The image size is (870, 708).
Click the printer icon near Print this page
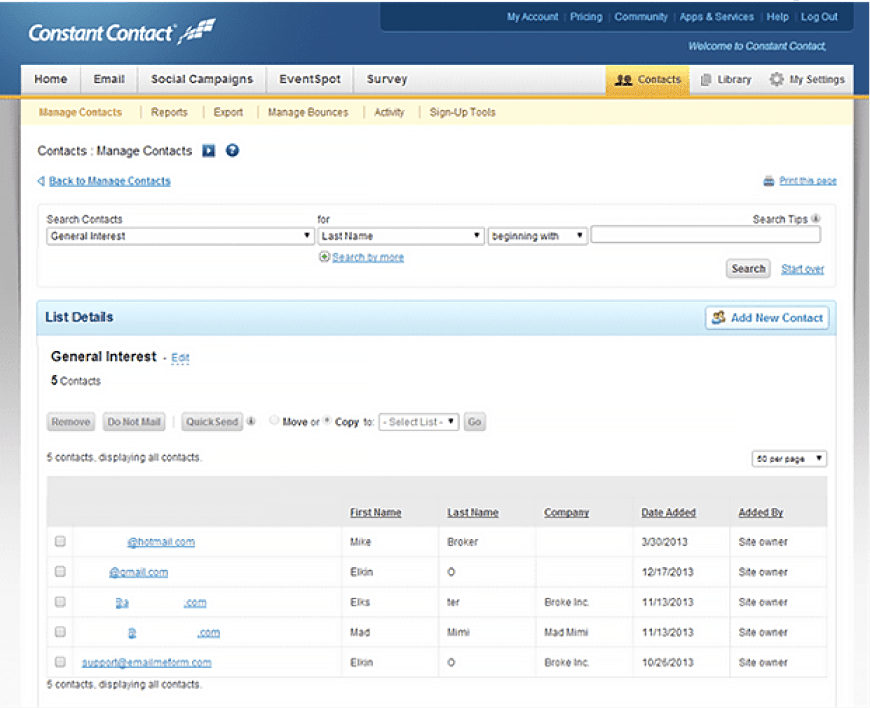(768, 181)
